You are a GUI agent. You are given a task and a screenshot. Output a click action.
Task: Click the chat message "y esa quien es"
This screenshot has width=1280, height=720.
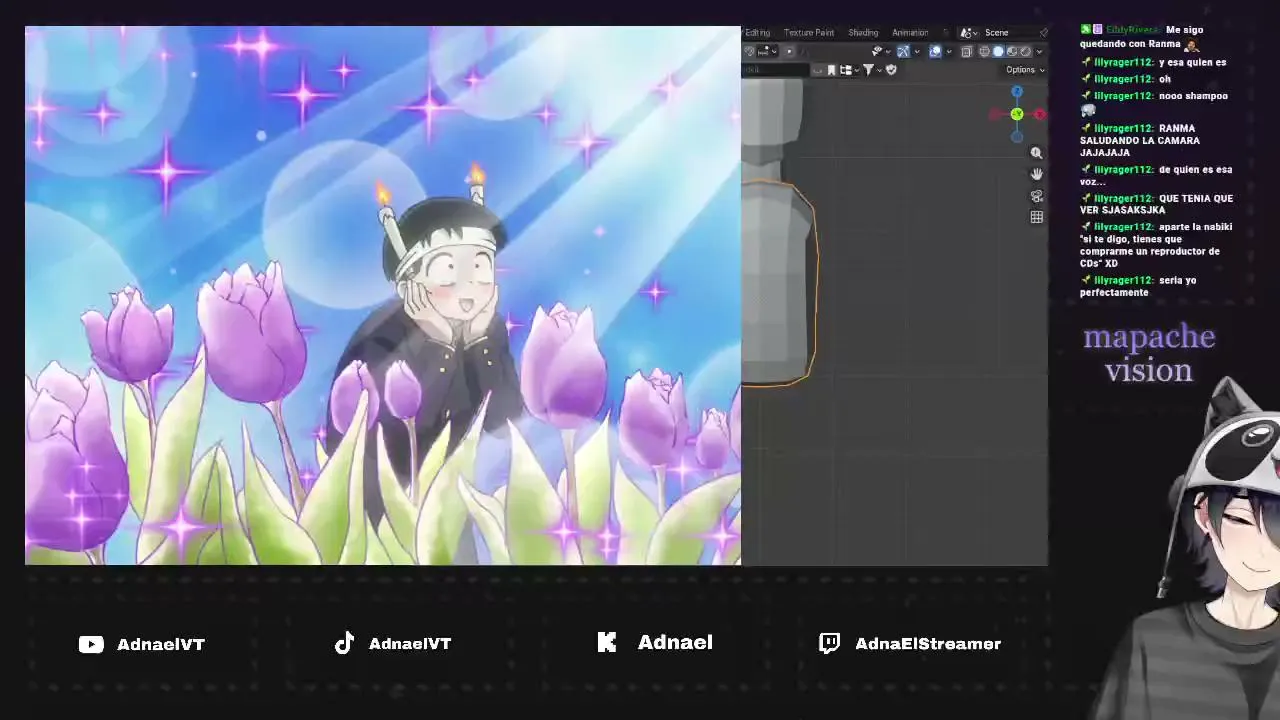1192,62
